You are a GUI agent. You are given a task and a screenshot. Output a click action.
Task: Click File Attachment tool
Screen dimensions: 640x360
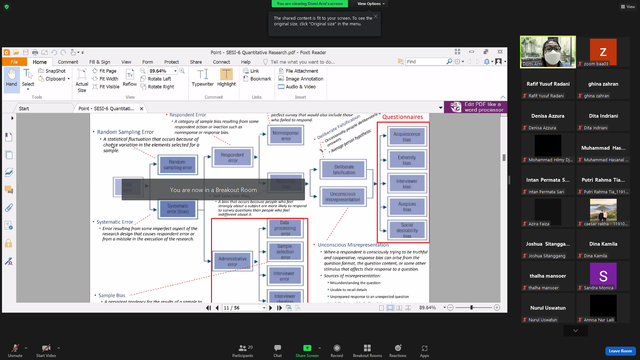tap(298, 71)
